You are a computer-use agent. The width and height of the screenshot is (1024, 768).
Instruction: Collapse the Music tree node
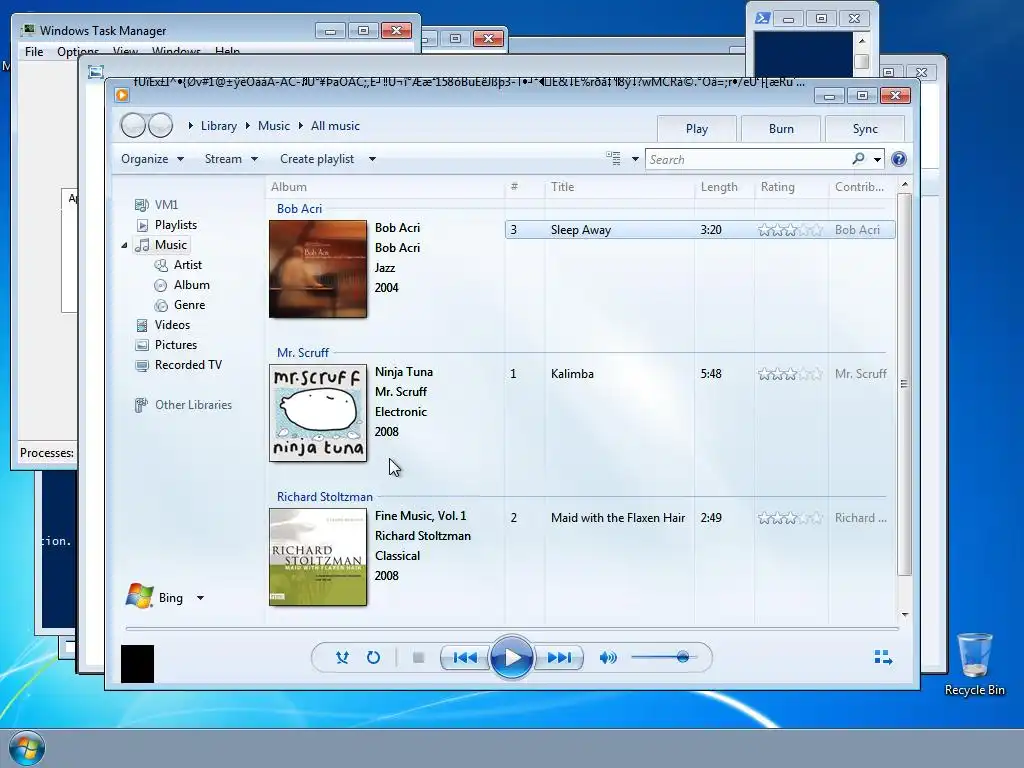click(x=124, y=246)
